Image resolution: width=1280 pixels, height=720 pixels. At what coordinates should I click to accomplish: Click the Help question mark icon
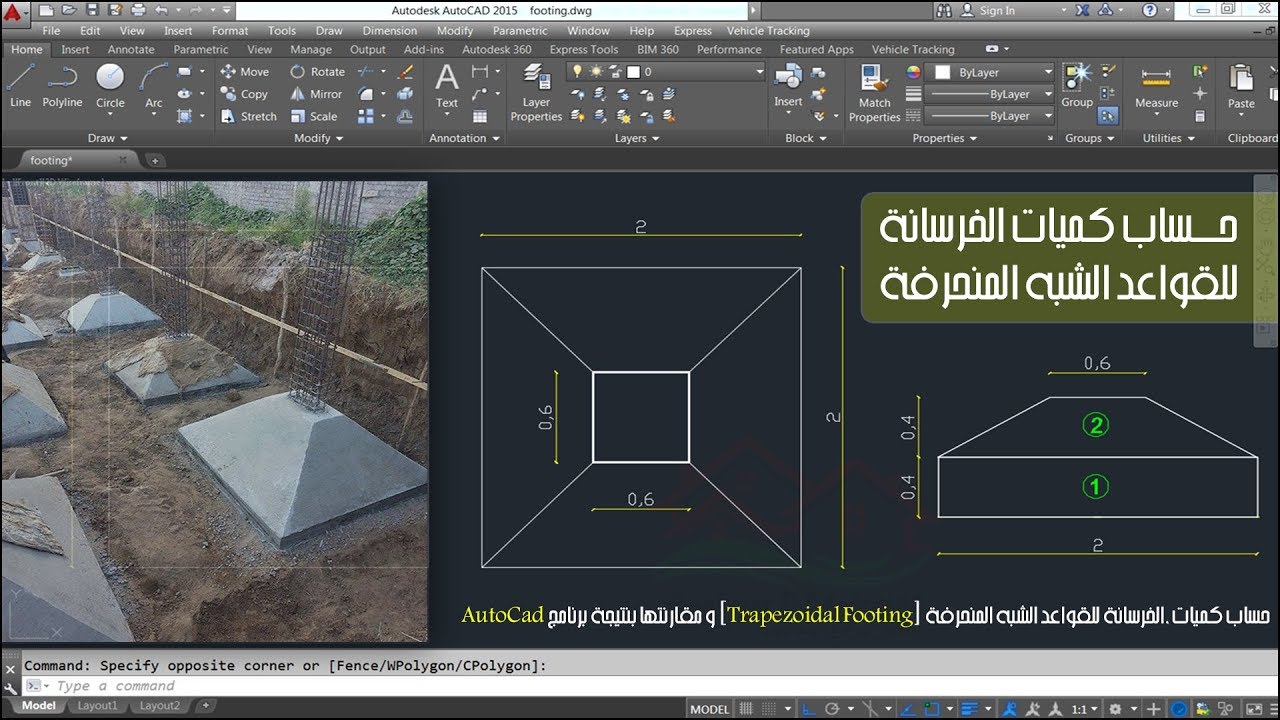[1150, 10]
